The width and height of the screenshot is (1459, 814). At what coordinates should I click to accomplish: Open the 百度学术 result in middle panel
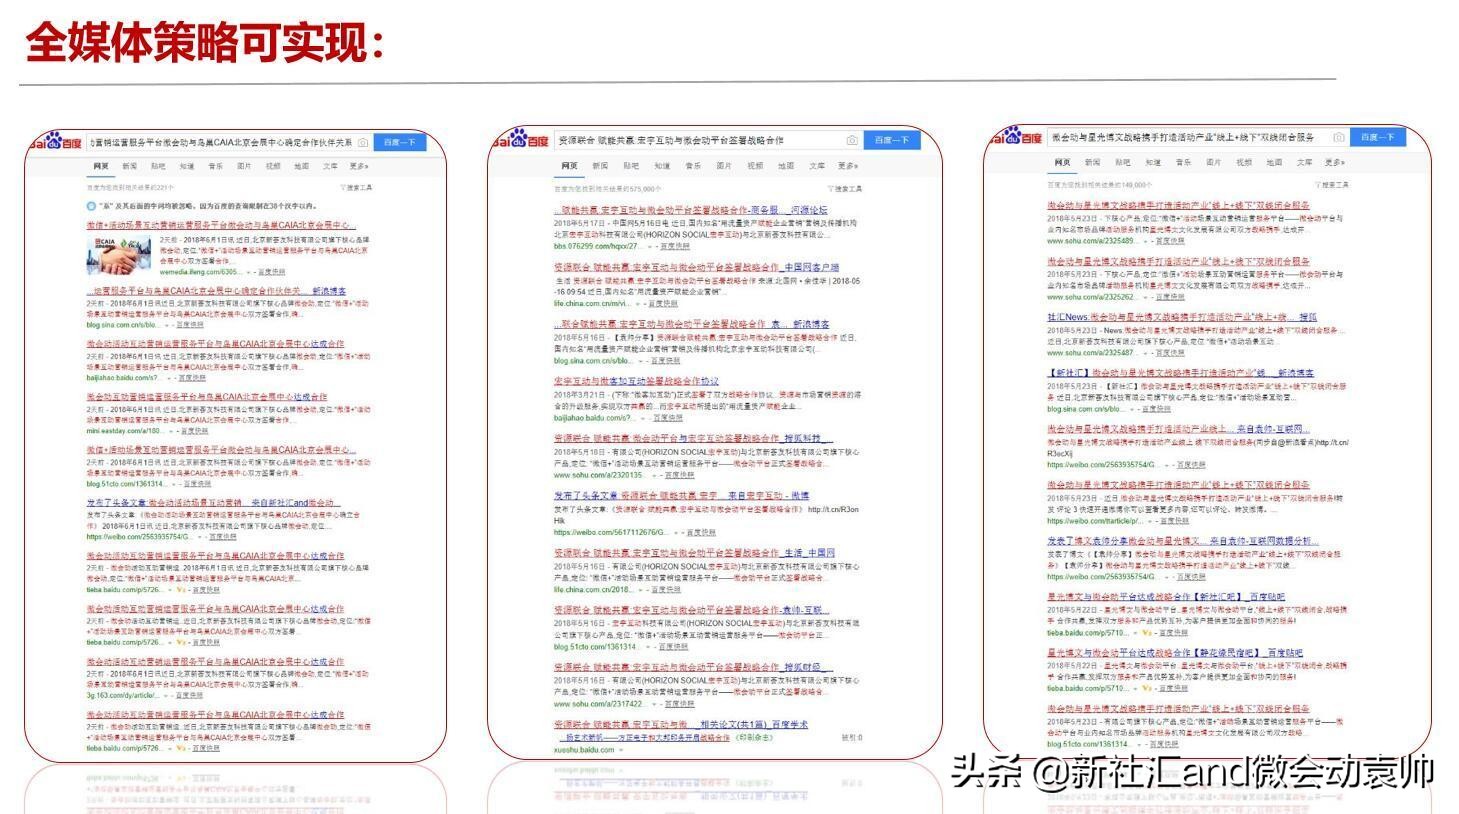[x=680, y=724]
